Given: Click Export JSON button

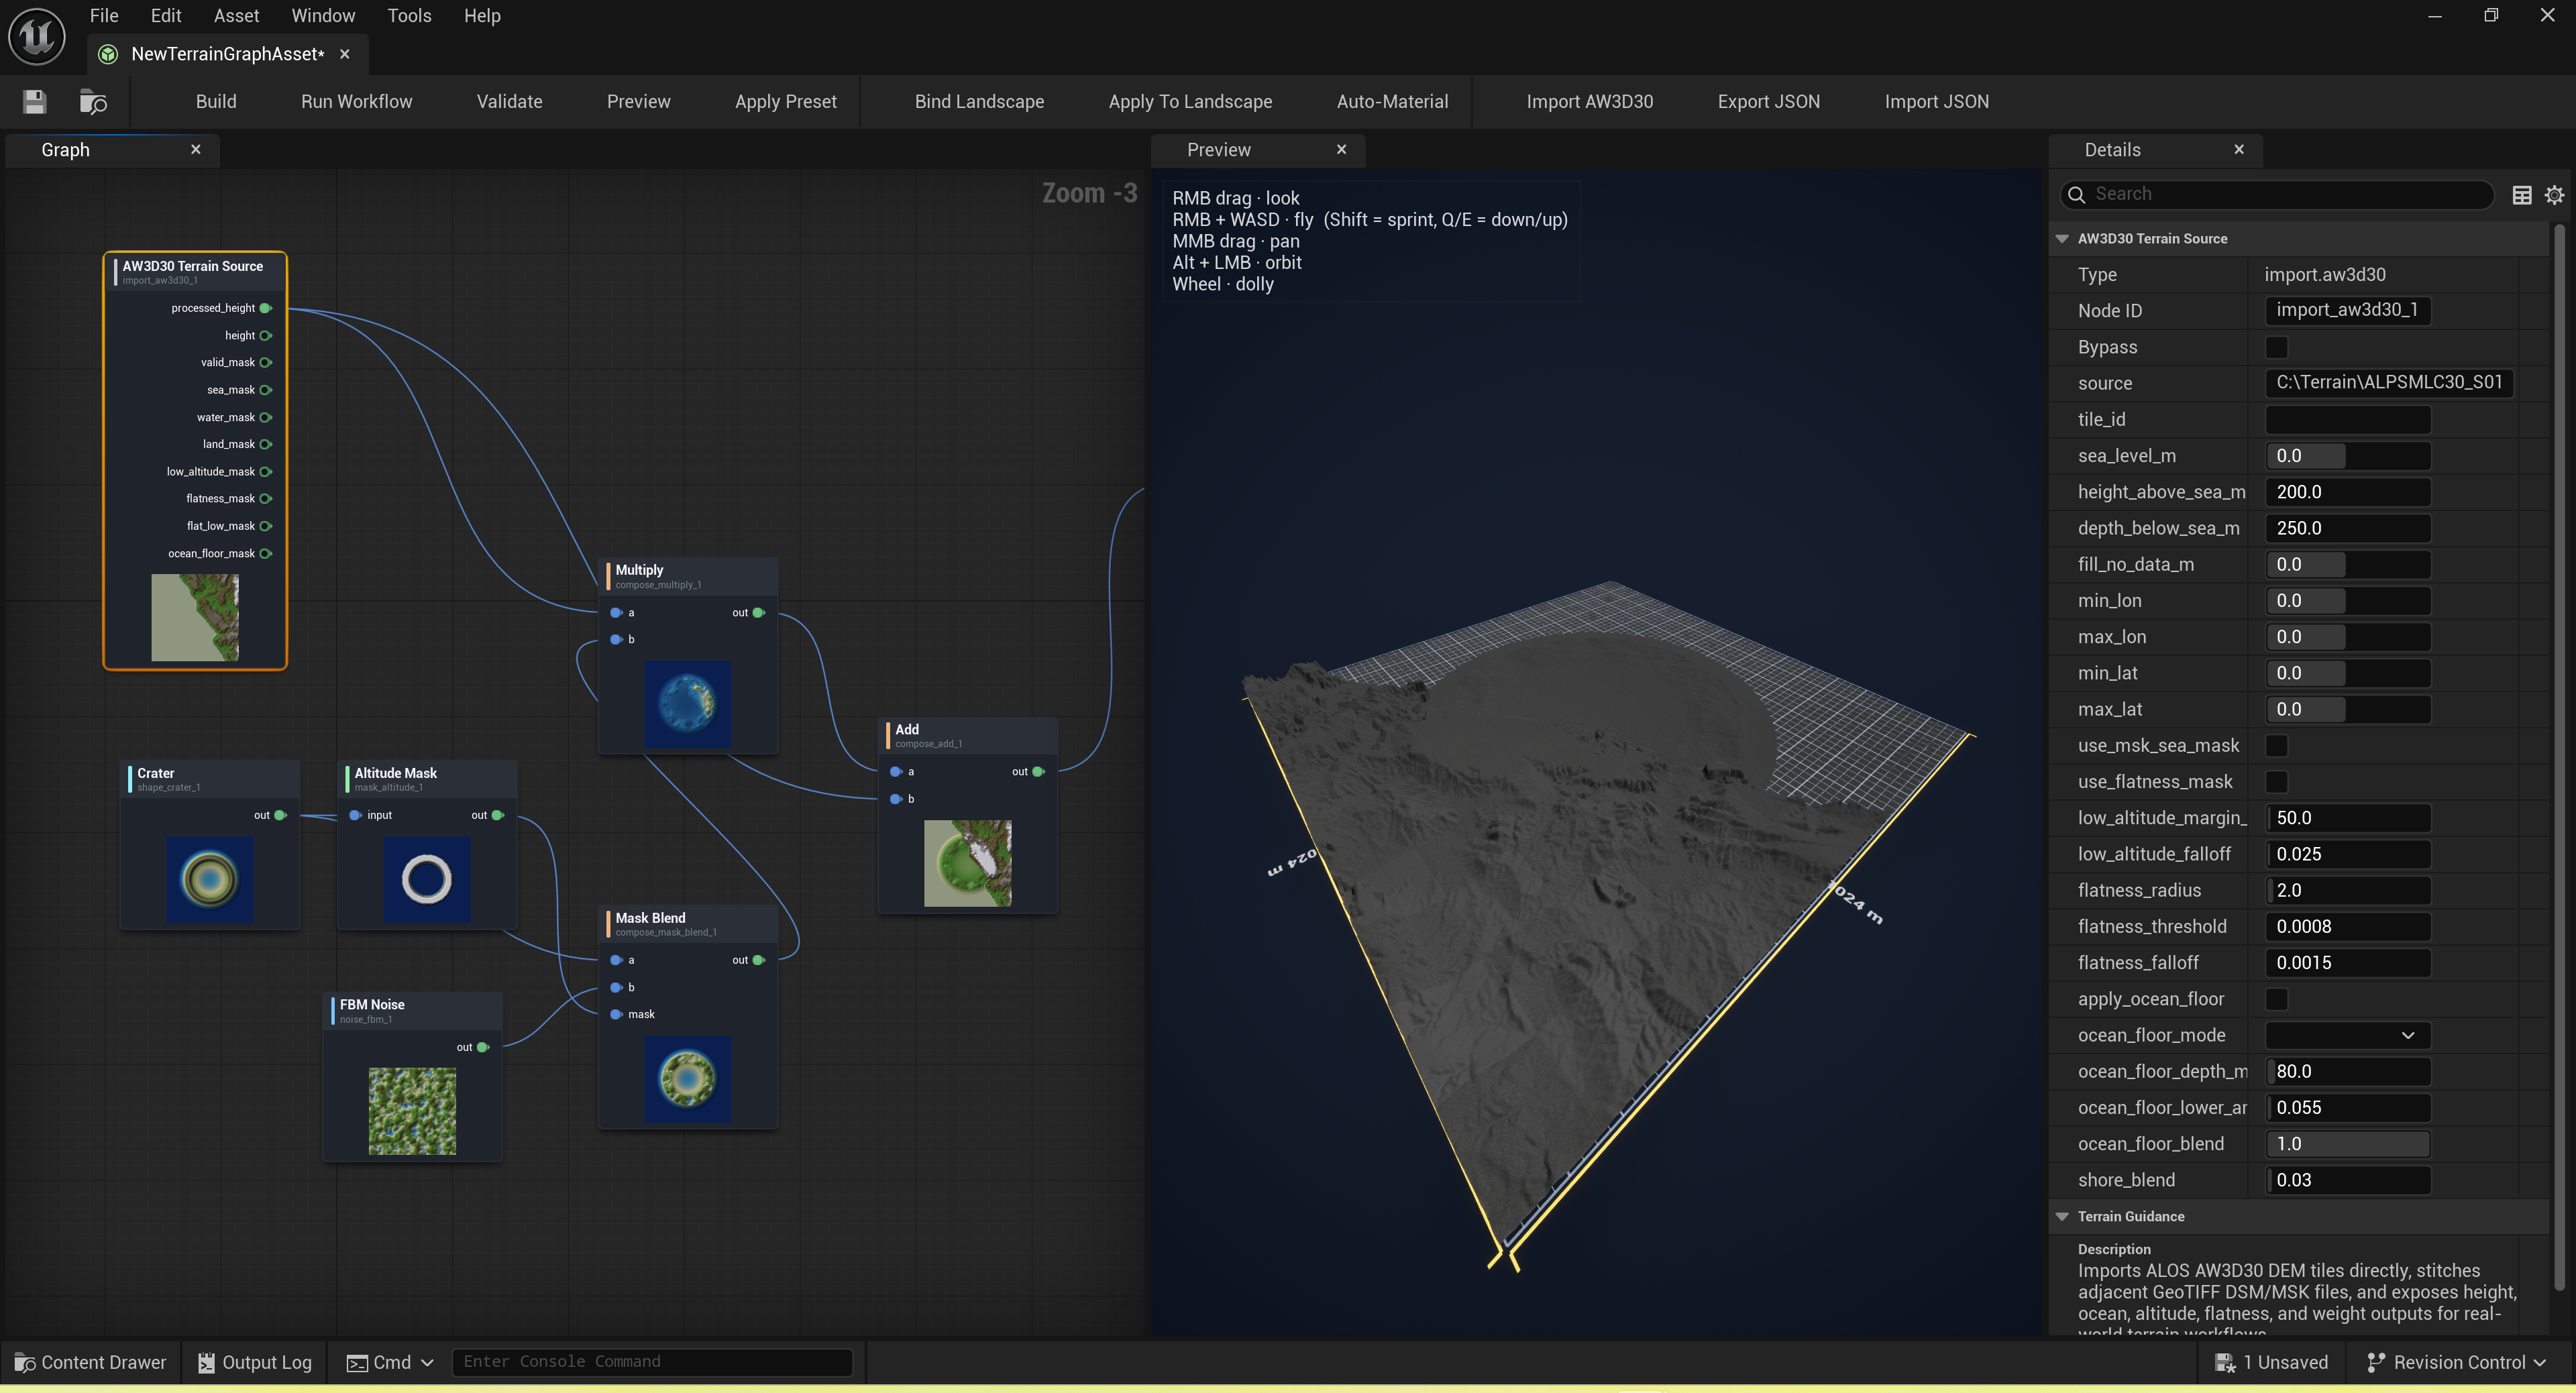Looking at the screenshot, I should coord(1768,101).
